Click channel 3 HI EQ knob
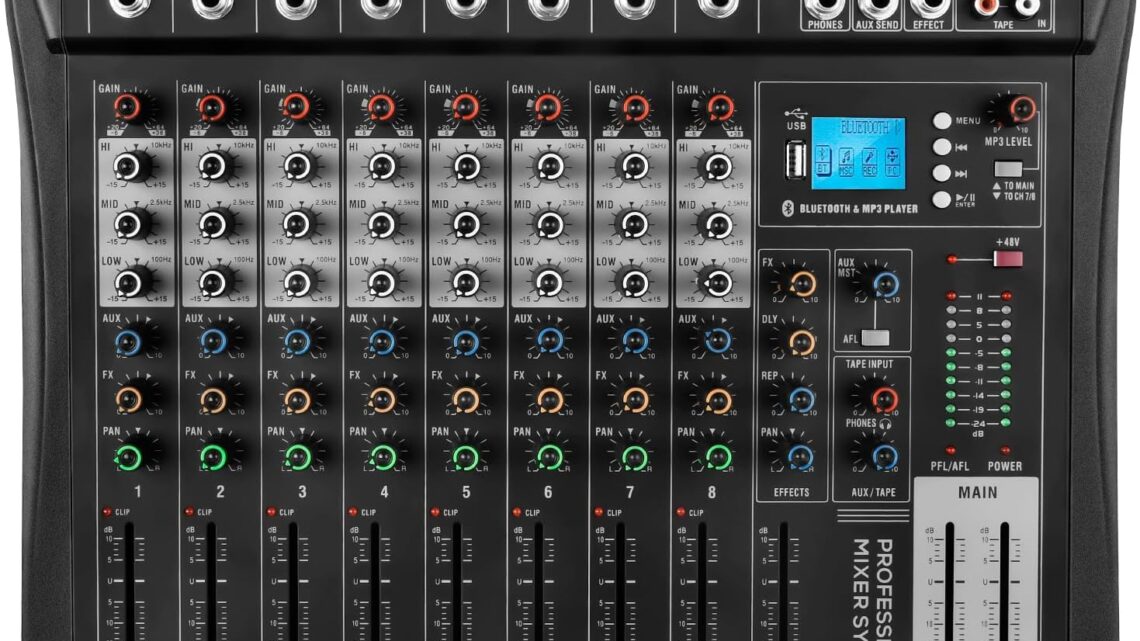This screenshot has width=1140, height=641. [294, 165]
